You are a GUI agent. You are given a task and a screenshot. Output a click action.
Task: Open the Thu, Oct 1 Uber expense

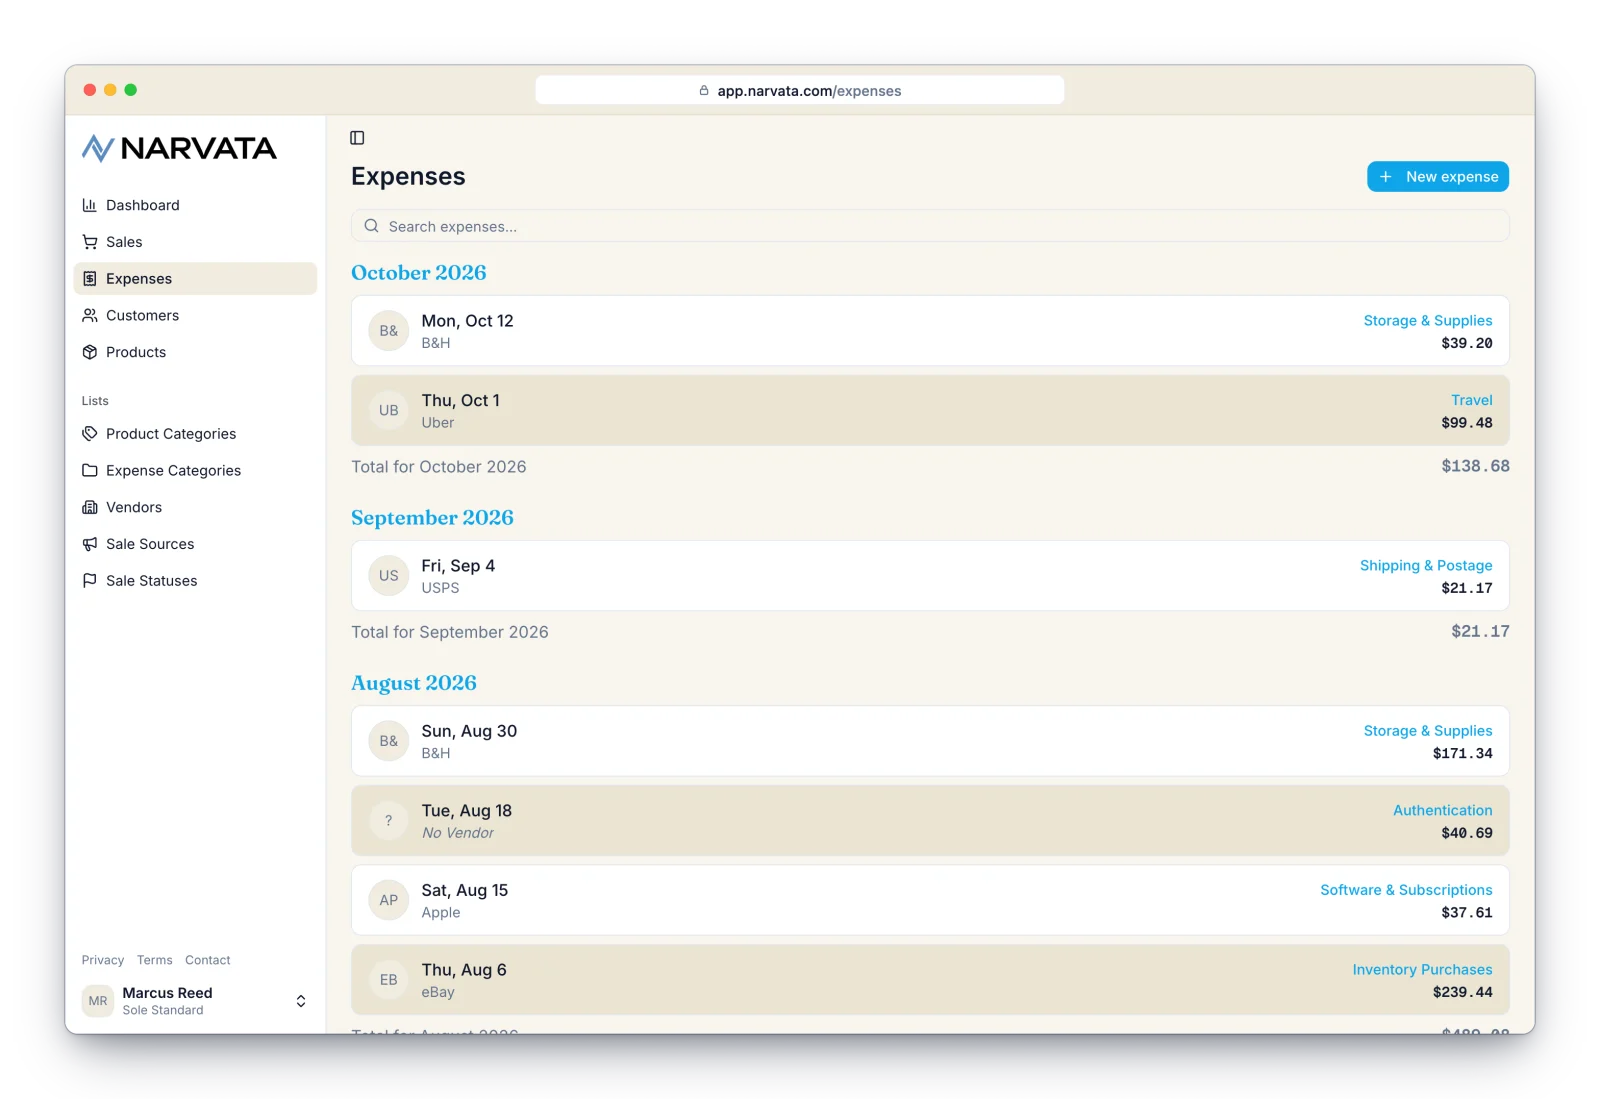(x=930, y=410)
